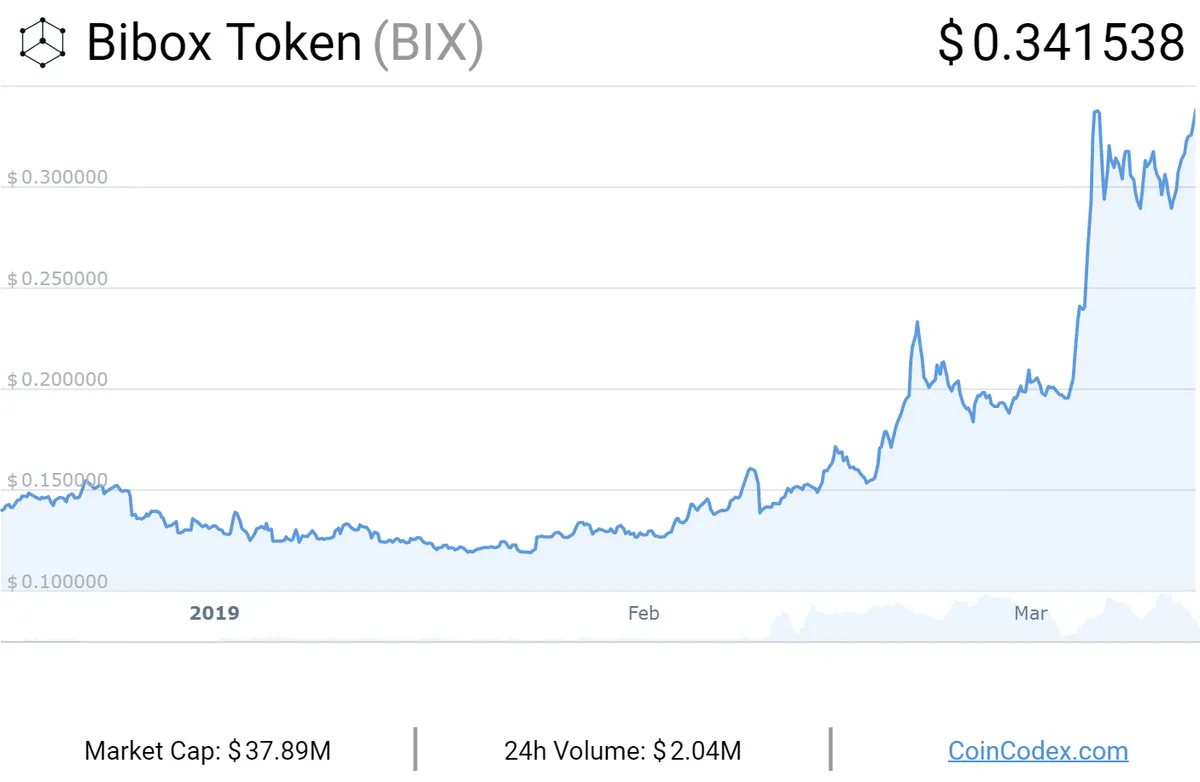Click the 2019 timeline label
The height and width of the screenshot is (782, 1200).
tap(214, 612)
